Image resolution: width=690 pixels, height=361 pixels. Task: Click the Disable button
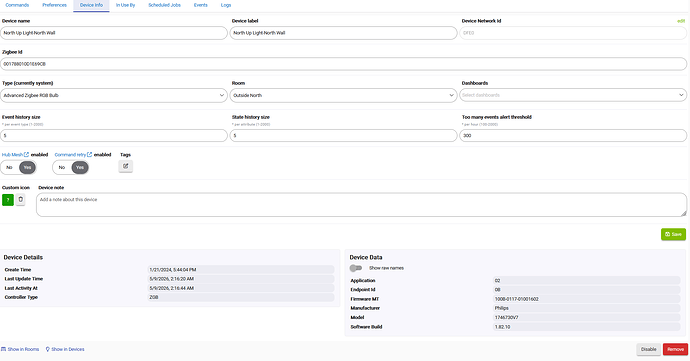648,349
